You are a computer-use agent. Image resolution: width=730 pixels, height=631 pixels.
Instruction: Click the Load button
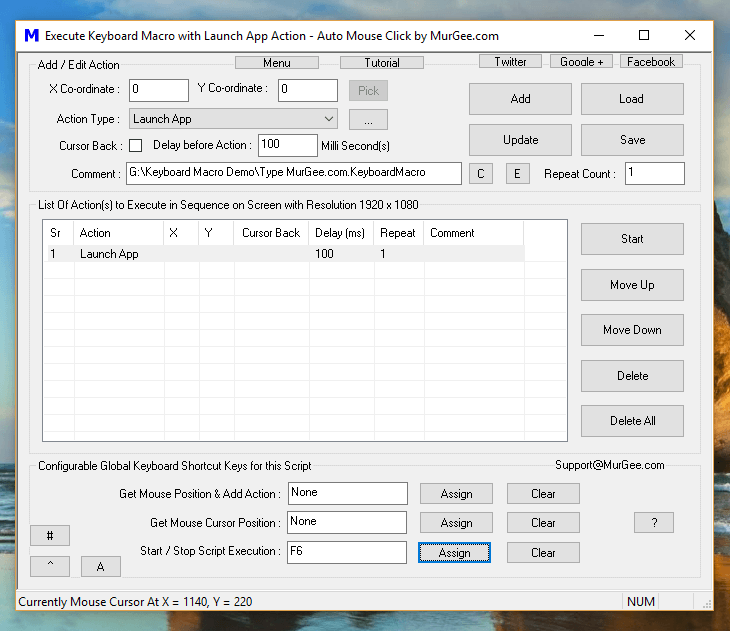point(632,99)
